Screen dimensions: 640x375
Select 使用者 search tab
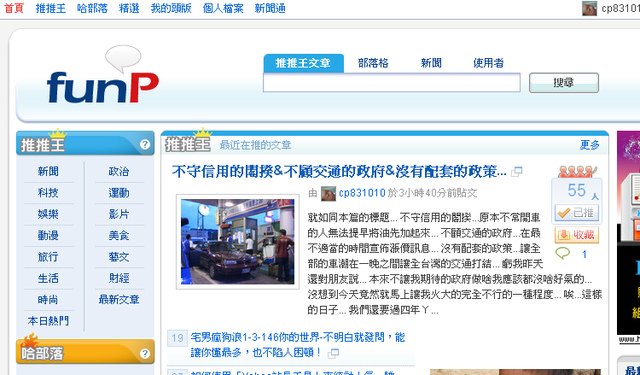pyautogui.click(x=489, y=63)
